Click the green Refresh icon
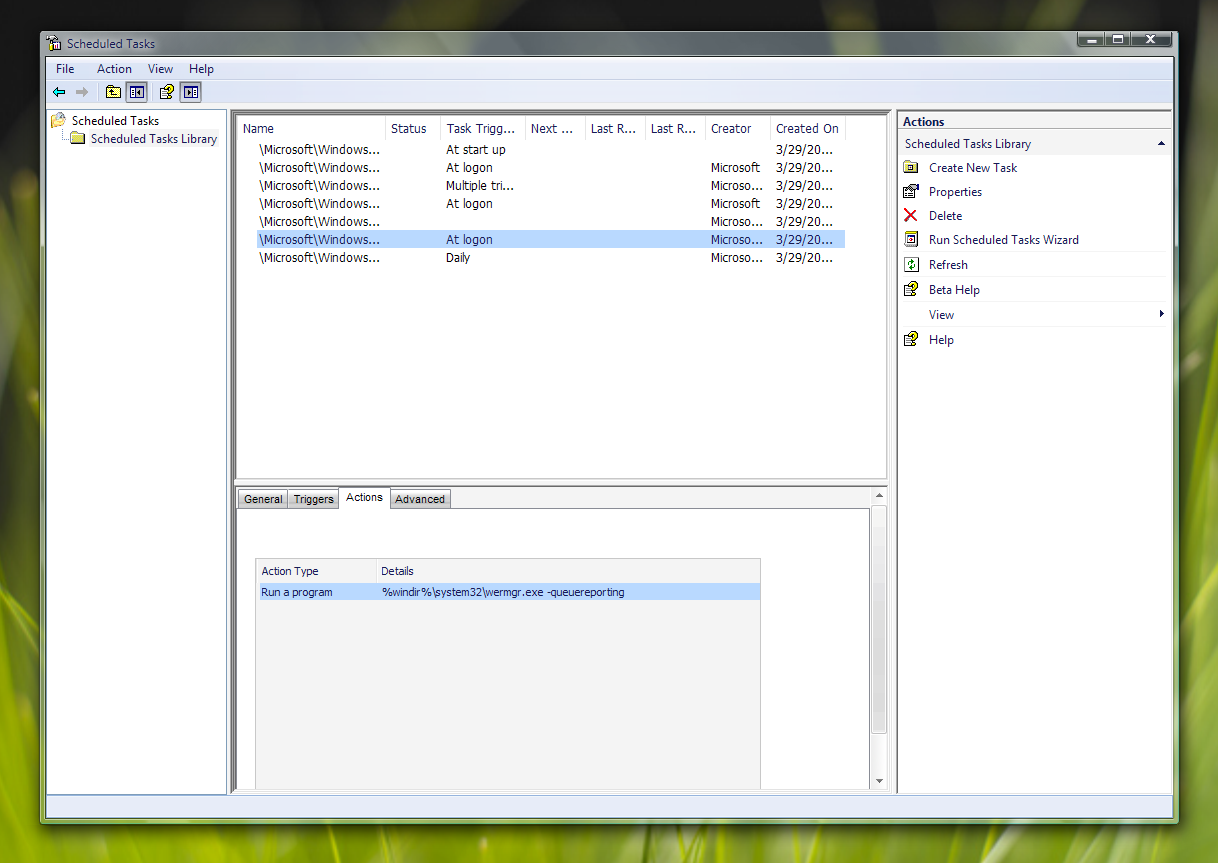The width and height of the screenshot is (1218, 863). tap(911, 265)
